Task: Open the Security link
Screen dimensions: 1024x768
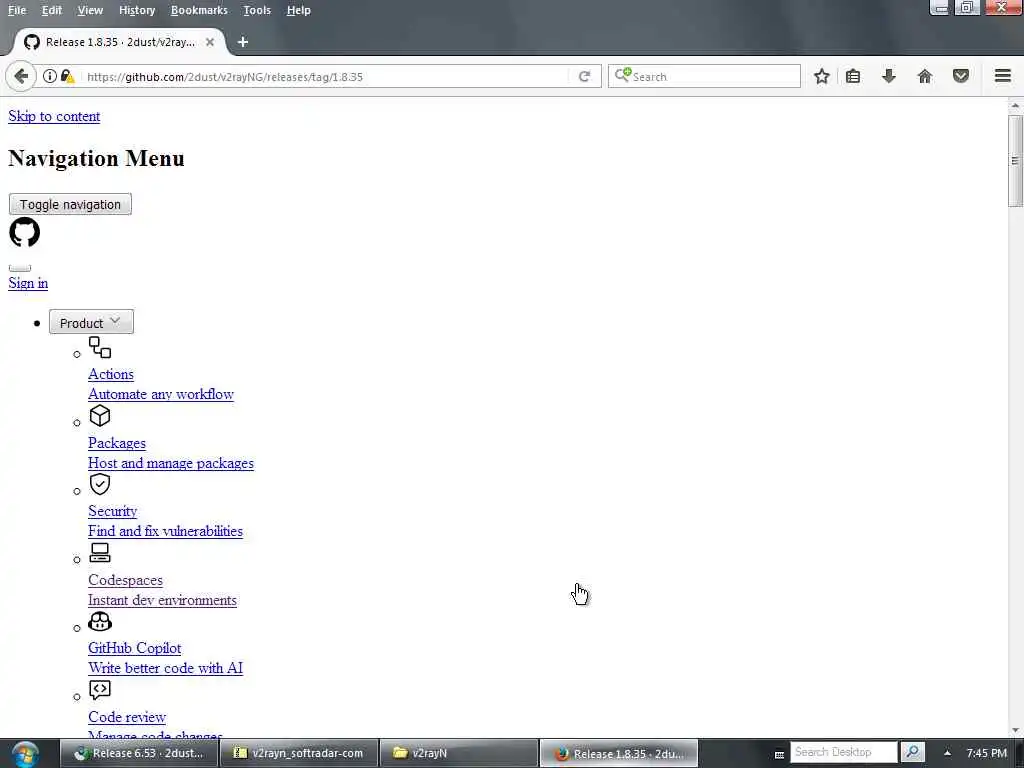Action: 112,511
